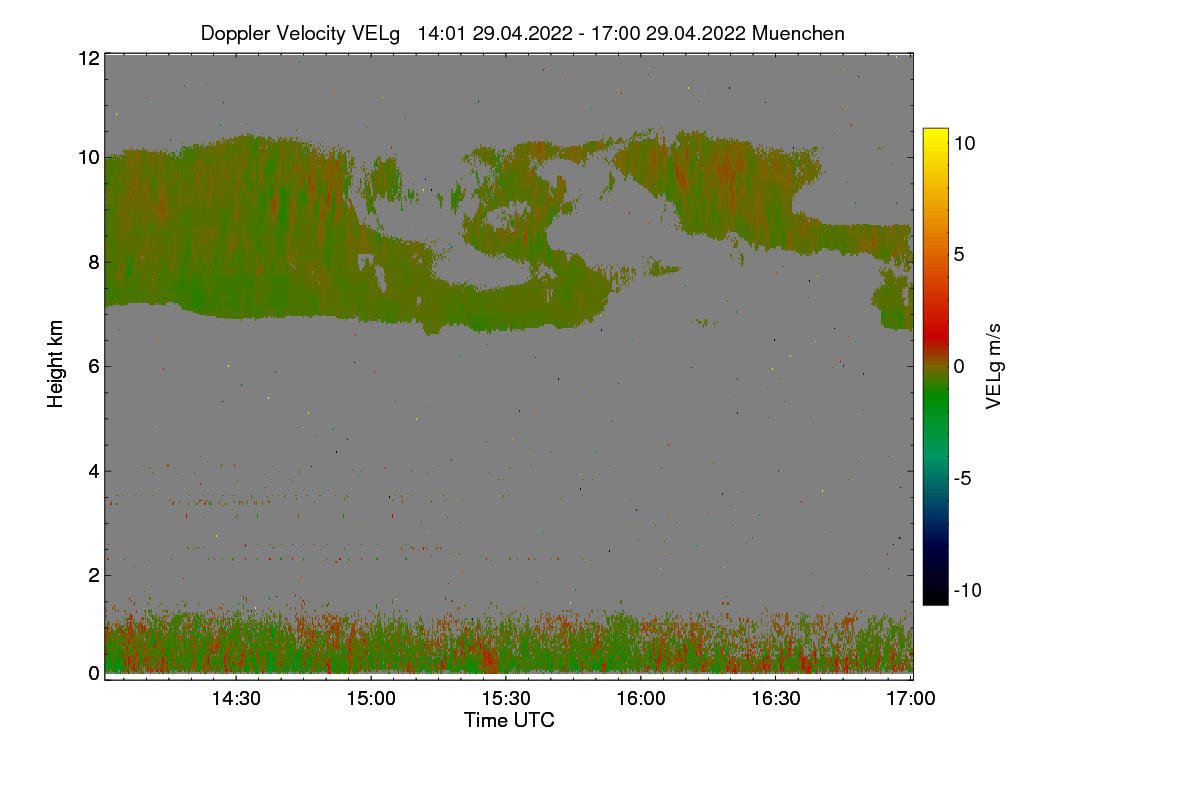Screen dimensions: 1200x800
Task: Click the velocity colorbar scale
Action: (x=935, y=366)
